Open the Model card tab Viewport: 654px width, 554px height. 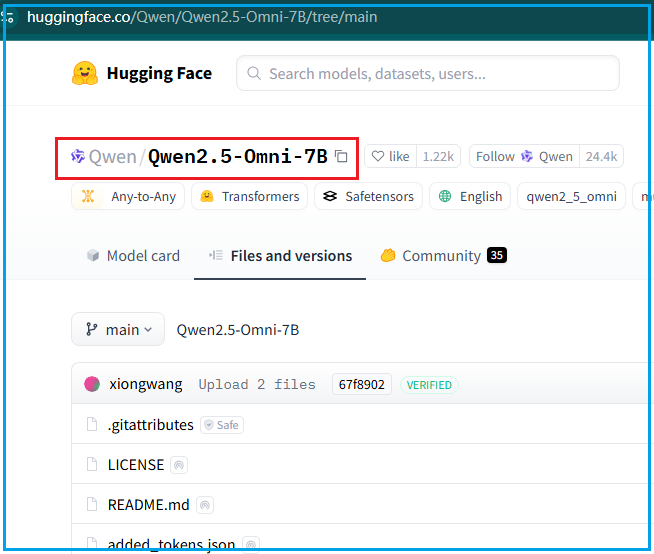(133, 256)
